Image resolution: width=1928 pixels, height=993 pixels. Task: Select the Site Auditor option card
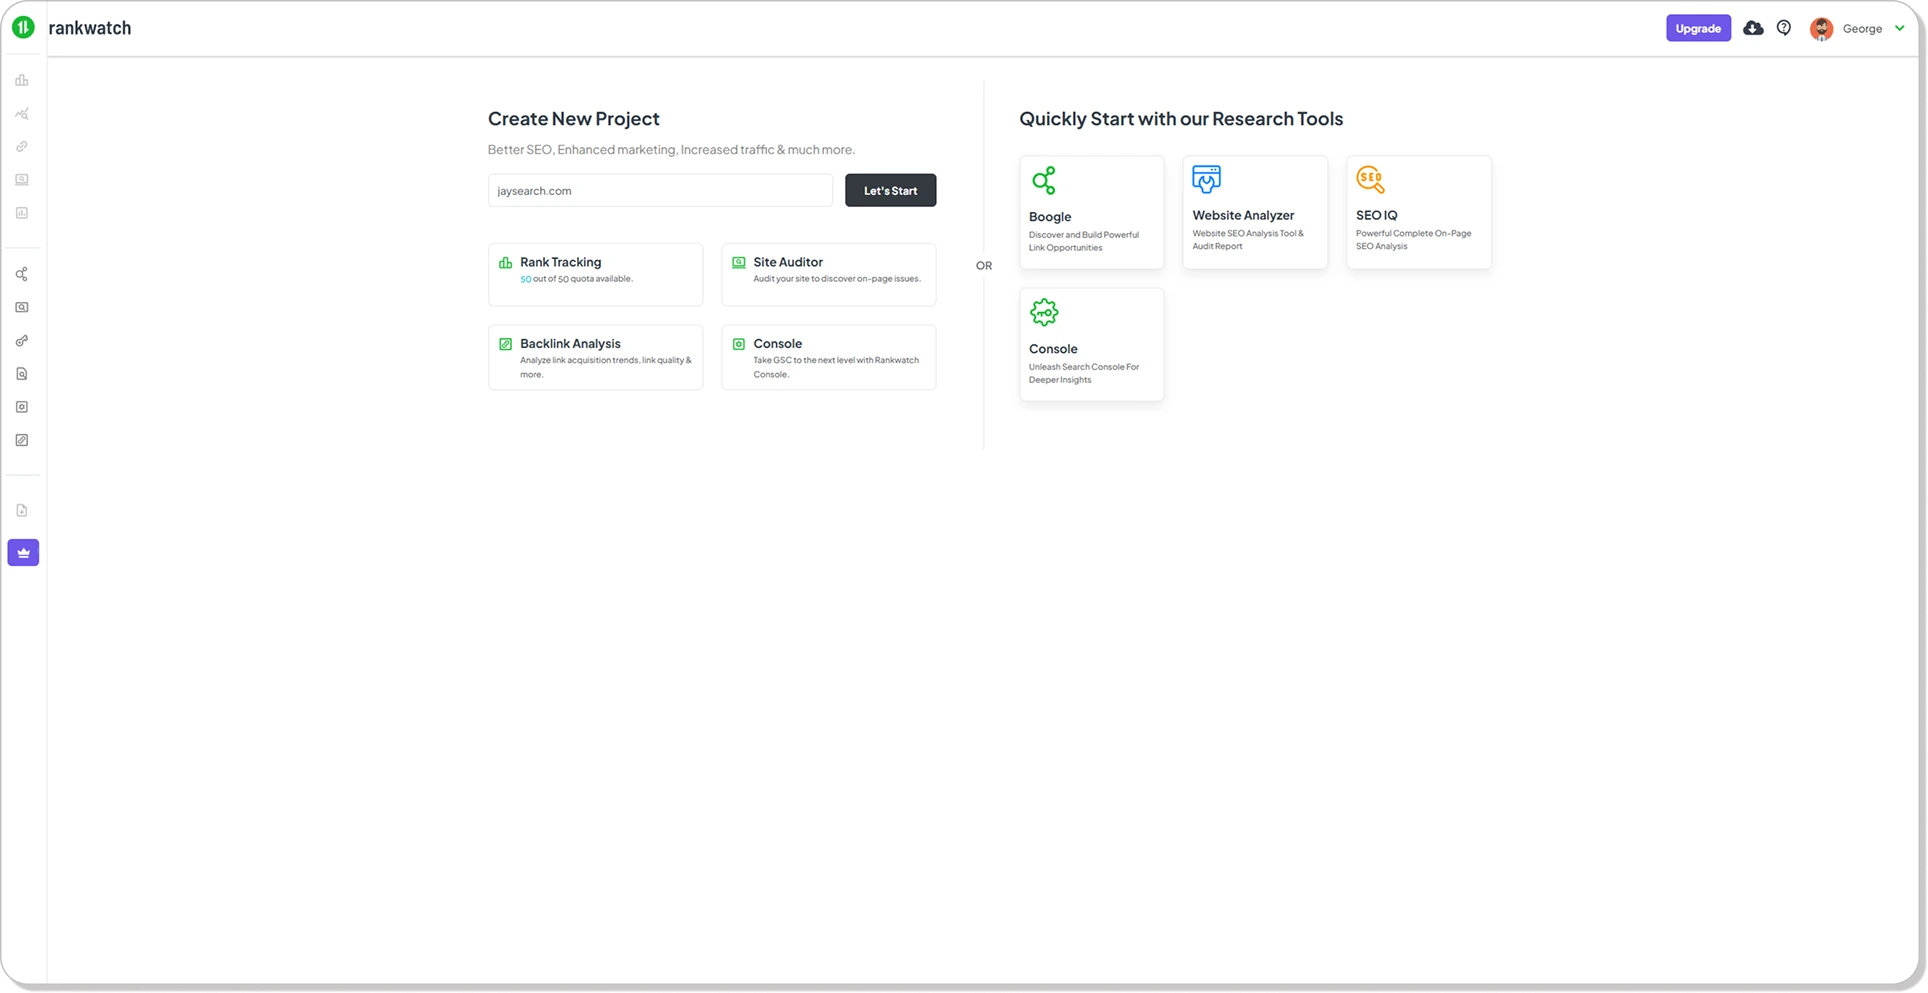pyautogui.click(x=829, y=274)
